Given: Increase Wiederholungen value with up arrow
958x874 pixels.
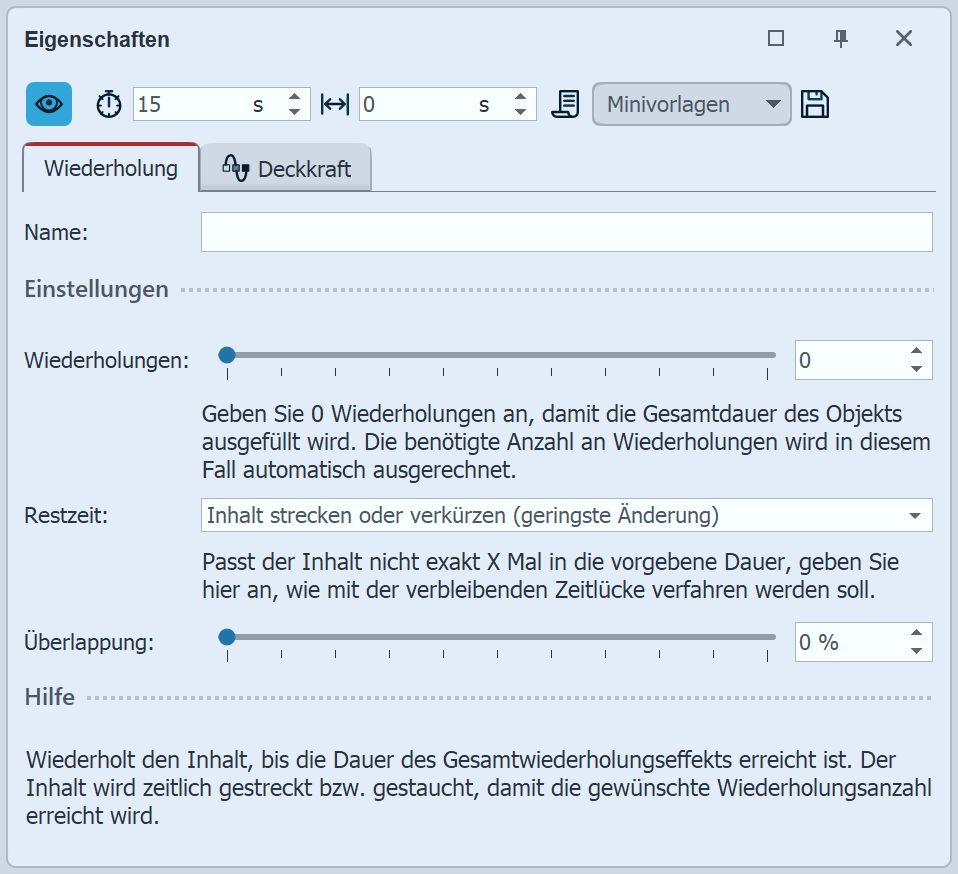Looking at the screenshot, I should click(916, 351).
